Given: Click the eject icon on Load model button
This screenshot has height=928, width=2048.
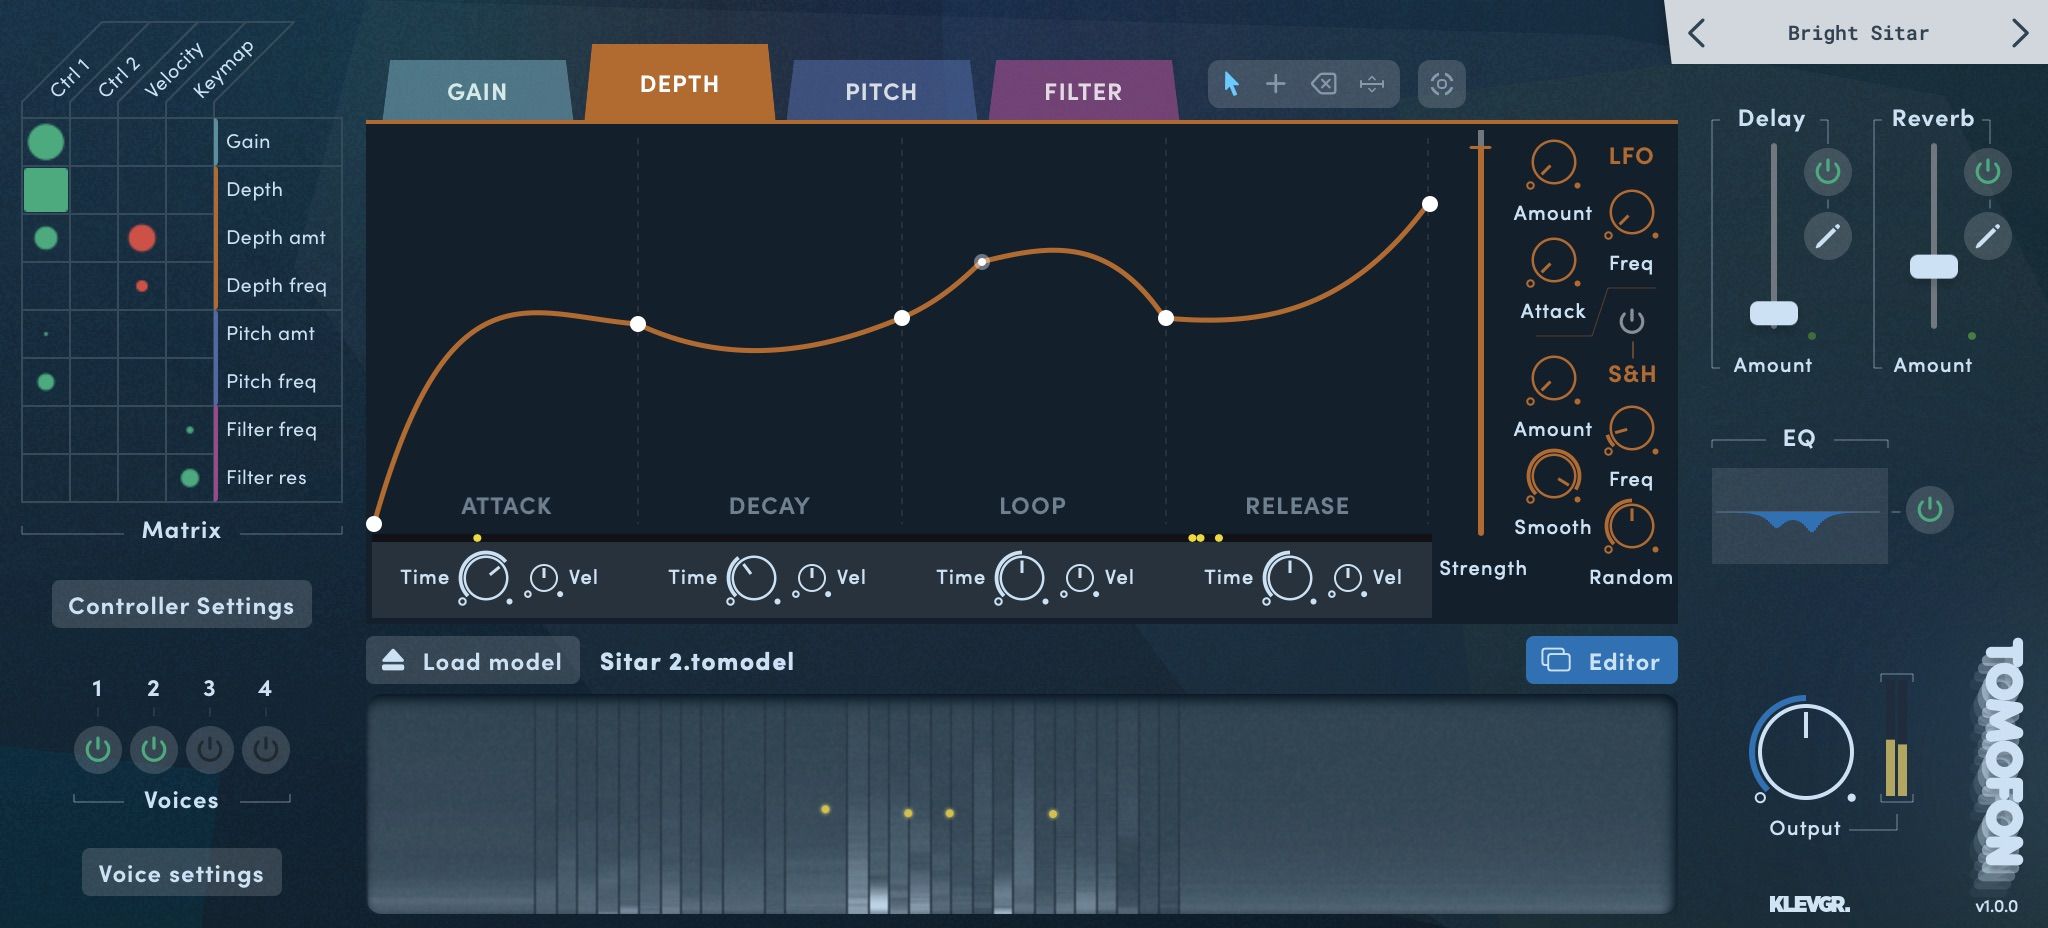Looking at the screenshot, I should pyautogui.click(x=391, y=659).
